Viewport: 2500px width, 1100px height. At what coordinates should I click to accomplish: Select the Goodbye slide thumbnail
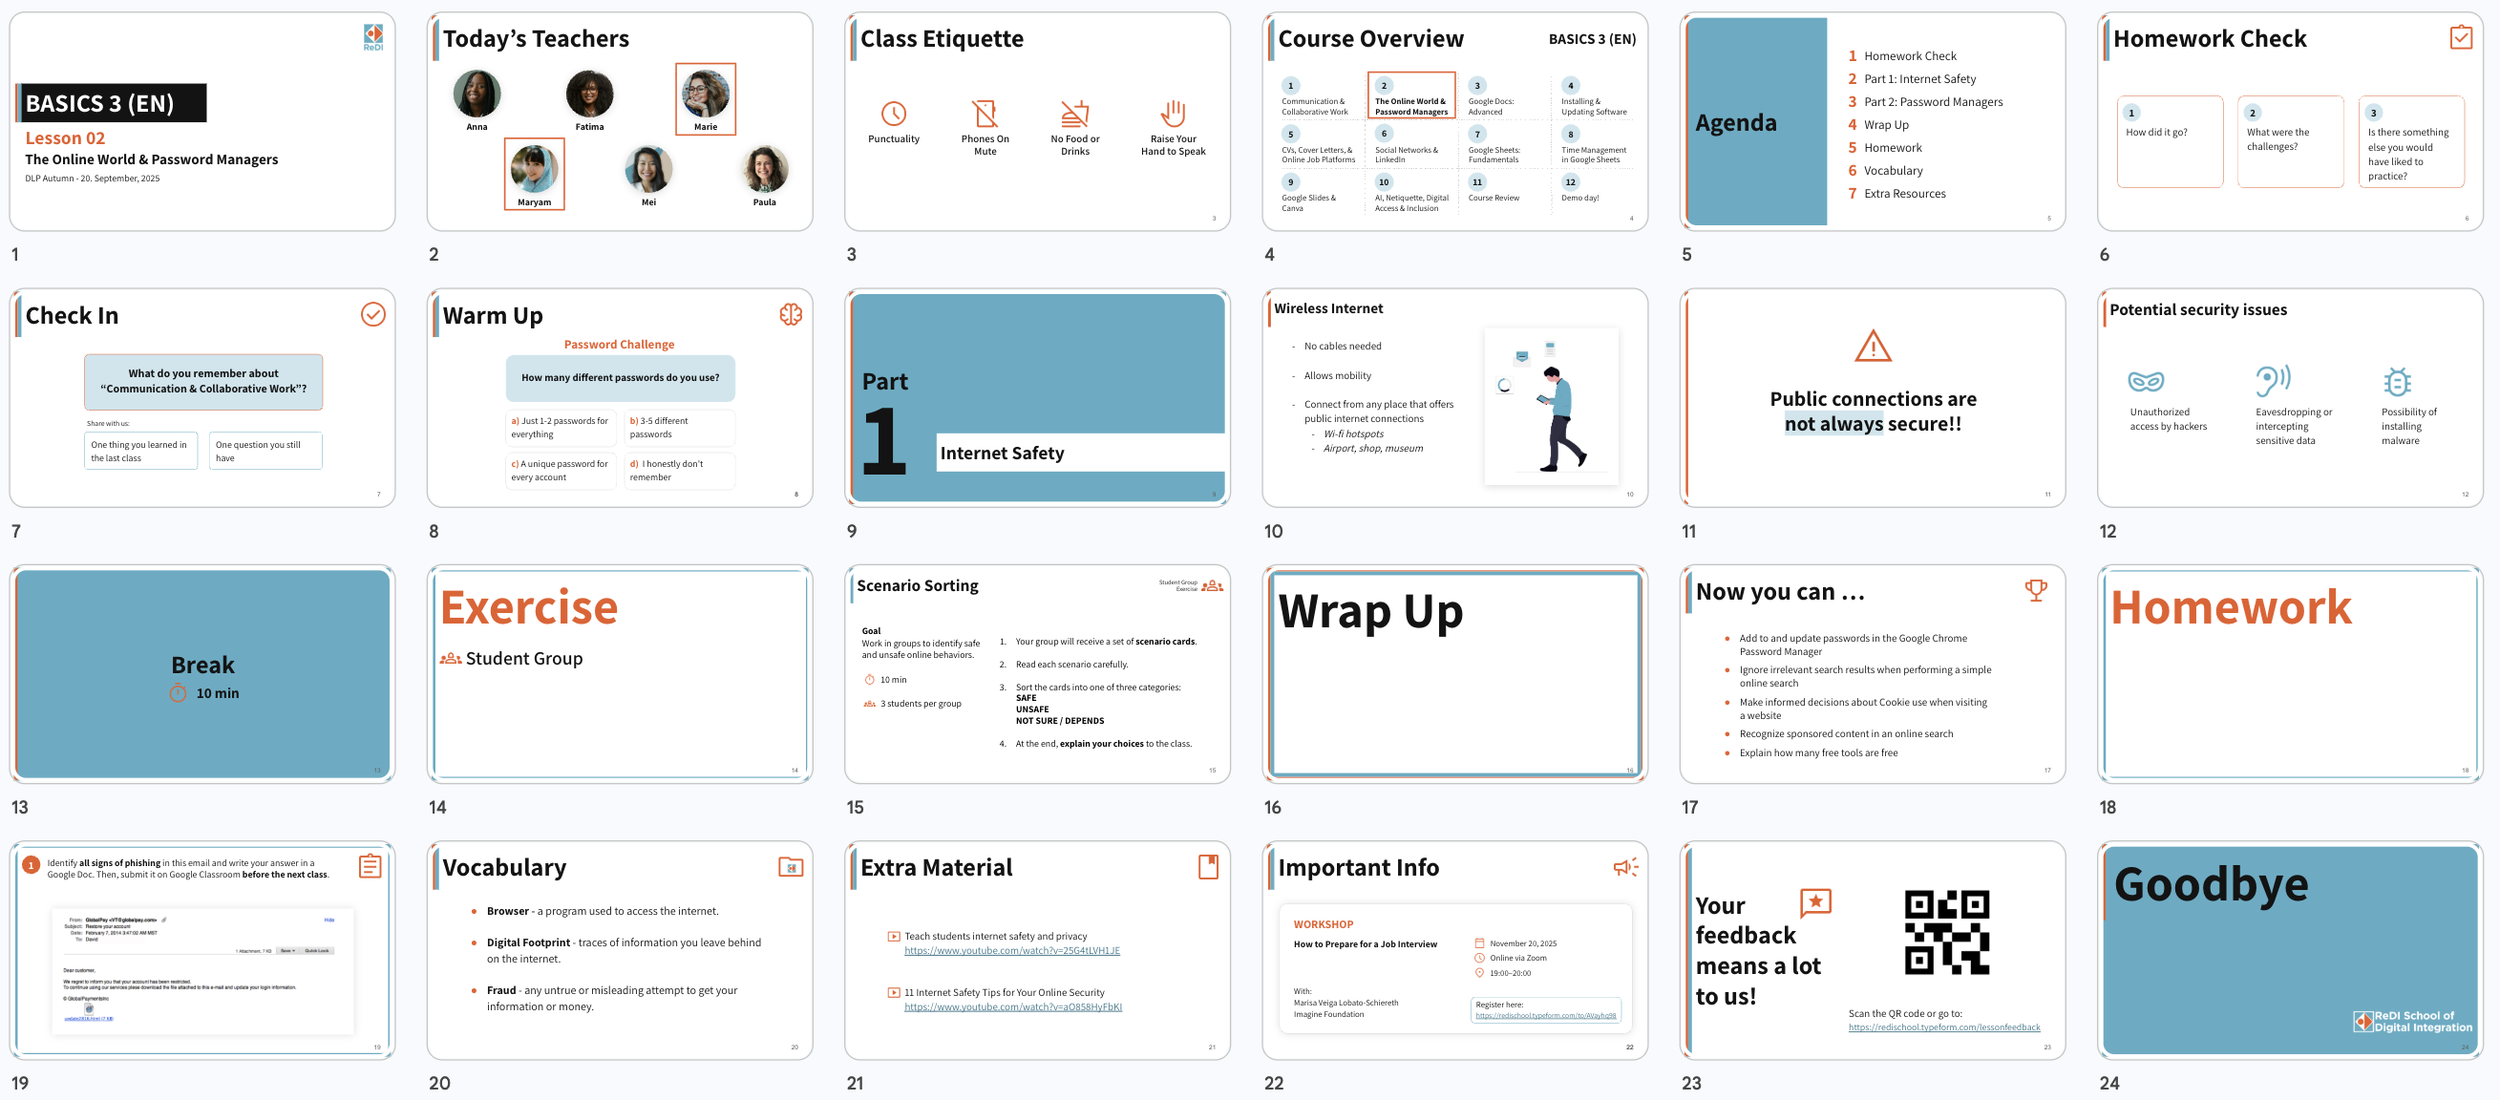point(2290,950)
